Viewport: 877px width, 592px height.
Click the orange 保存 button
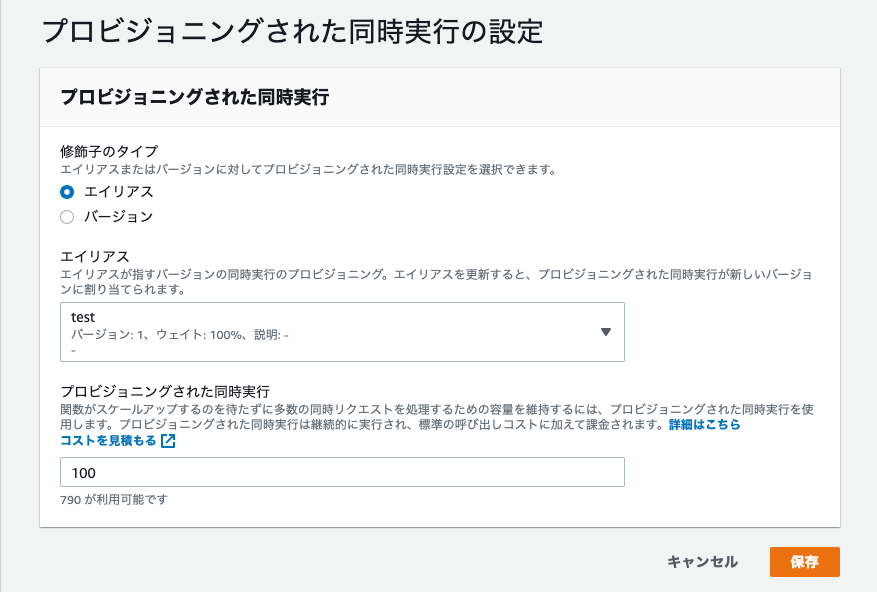click(804, 562)
